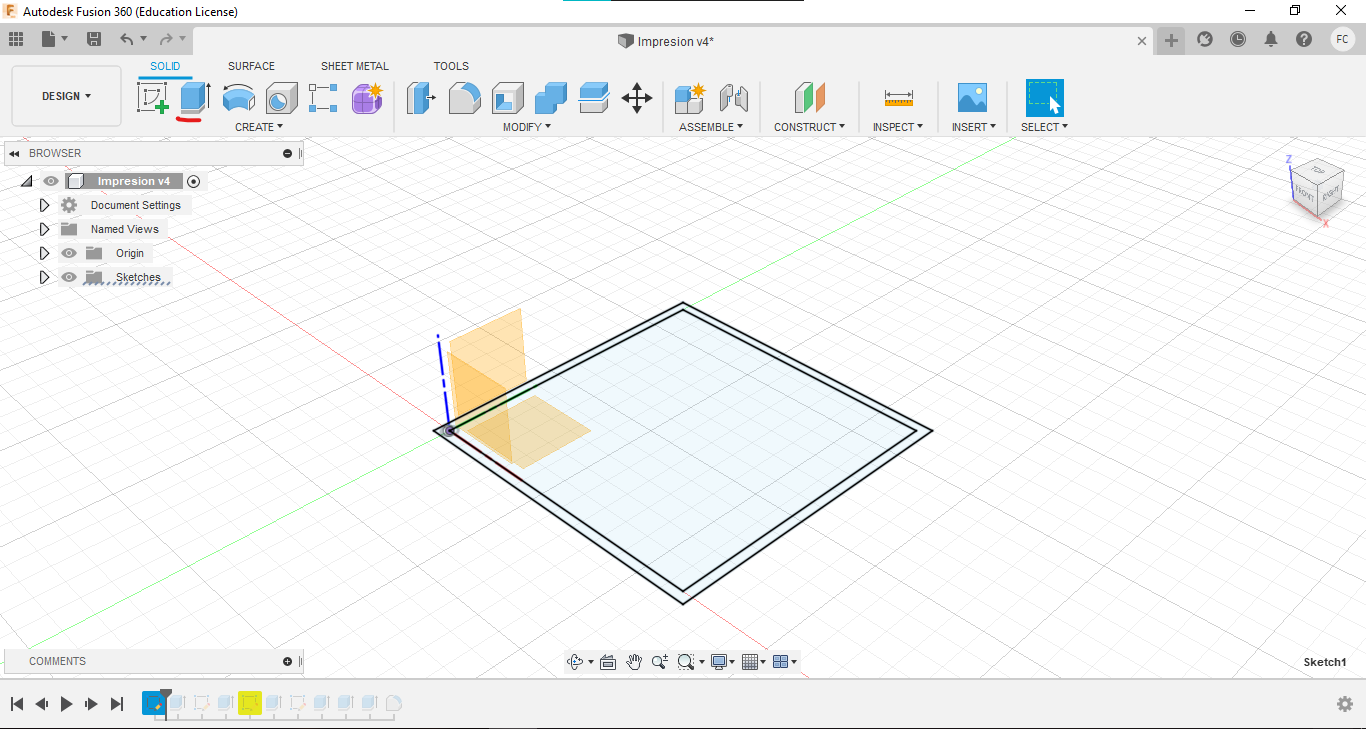This screenshot has width=1366, height=729.
Task: Click the Undo arrow
Action: coord(126,39)
